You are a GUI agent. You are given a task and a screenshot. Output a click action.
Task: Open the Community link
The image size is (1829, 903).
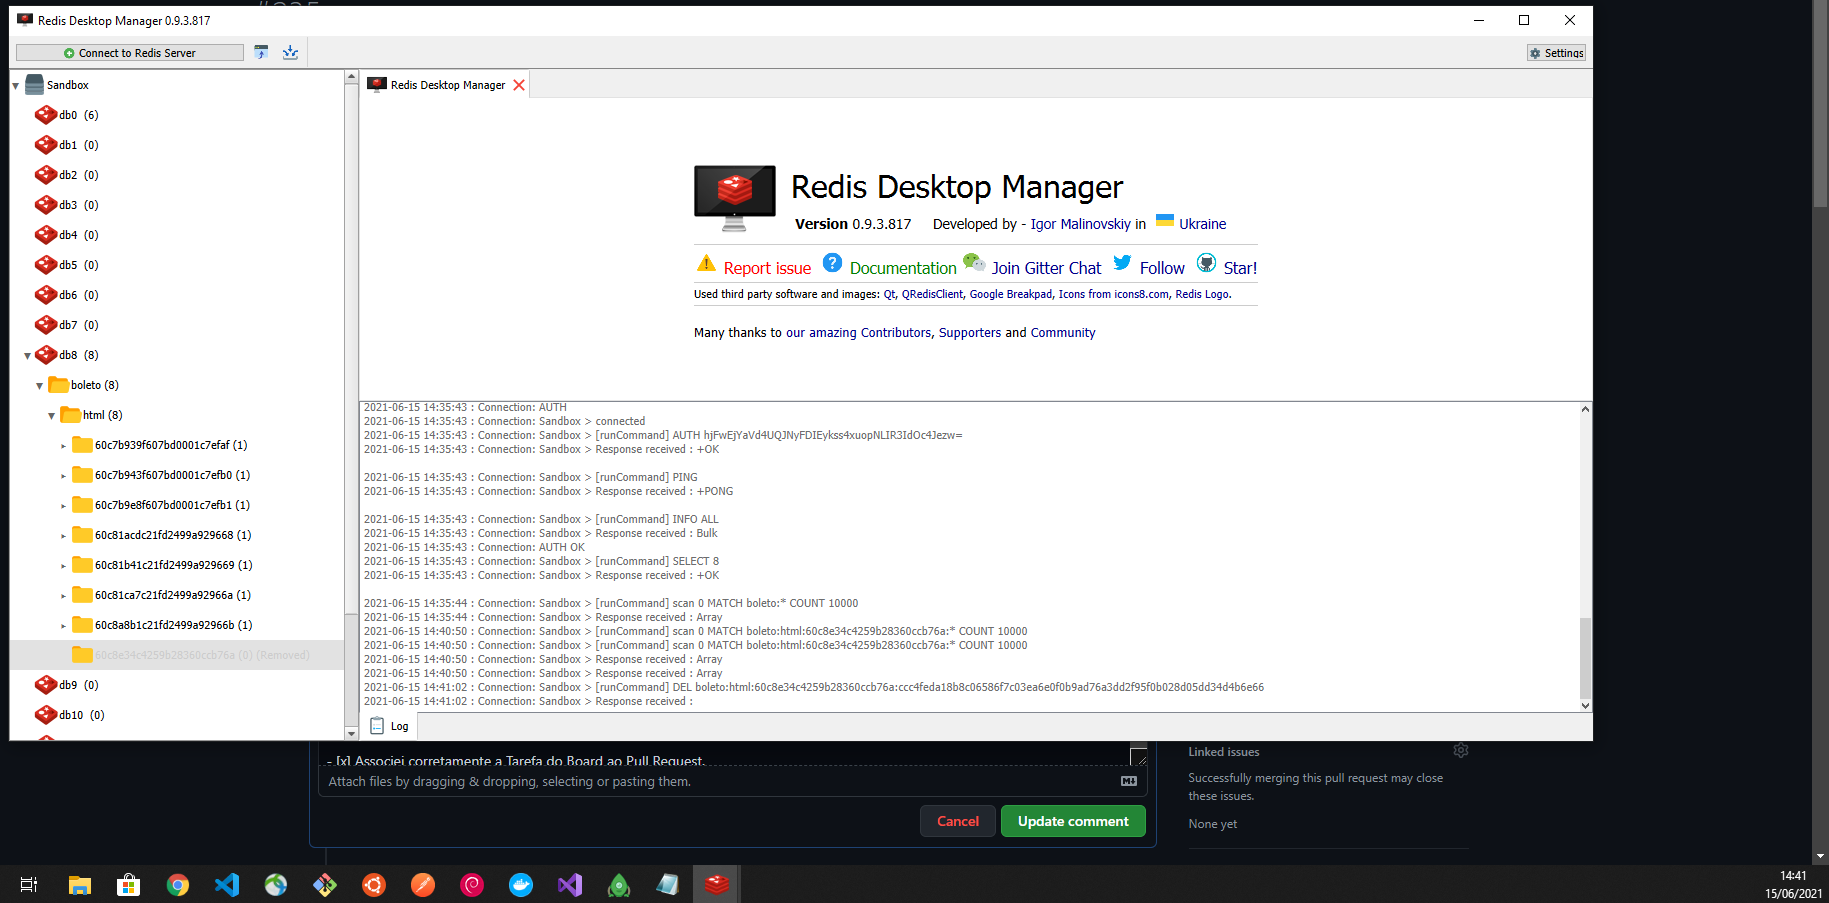pos(1063,333)
